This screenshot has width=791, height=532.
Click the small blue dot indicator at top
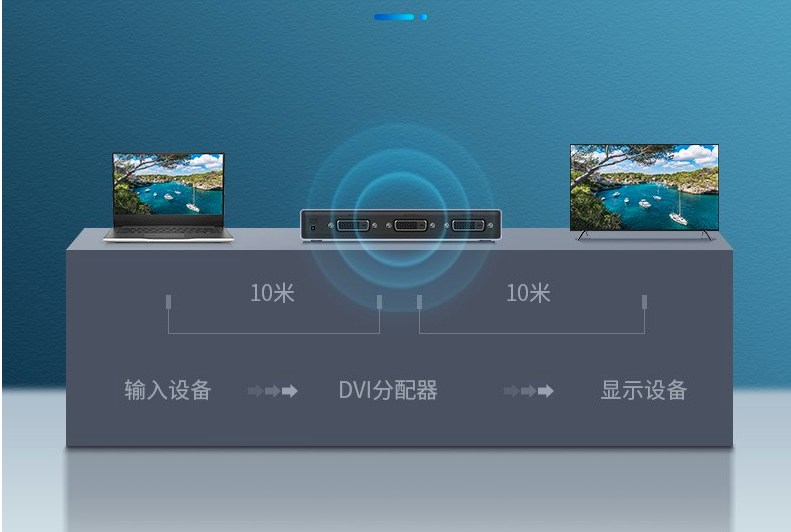coord(424,17)
